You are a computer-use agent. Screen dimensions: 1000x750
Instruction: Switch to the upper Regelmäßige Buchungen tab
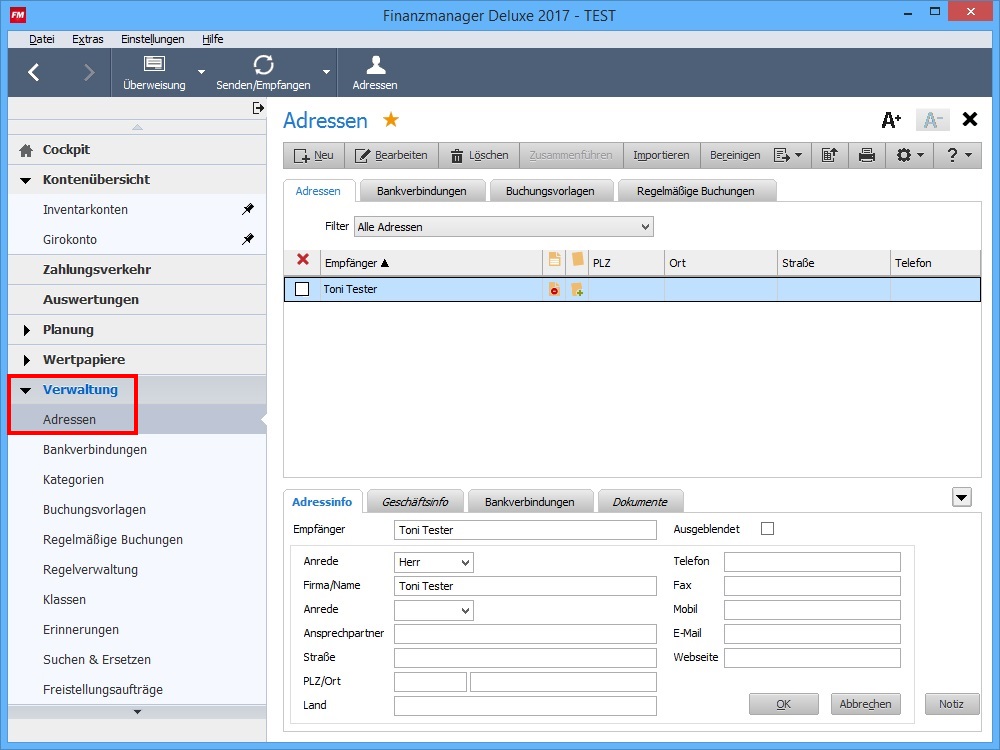695,191
